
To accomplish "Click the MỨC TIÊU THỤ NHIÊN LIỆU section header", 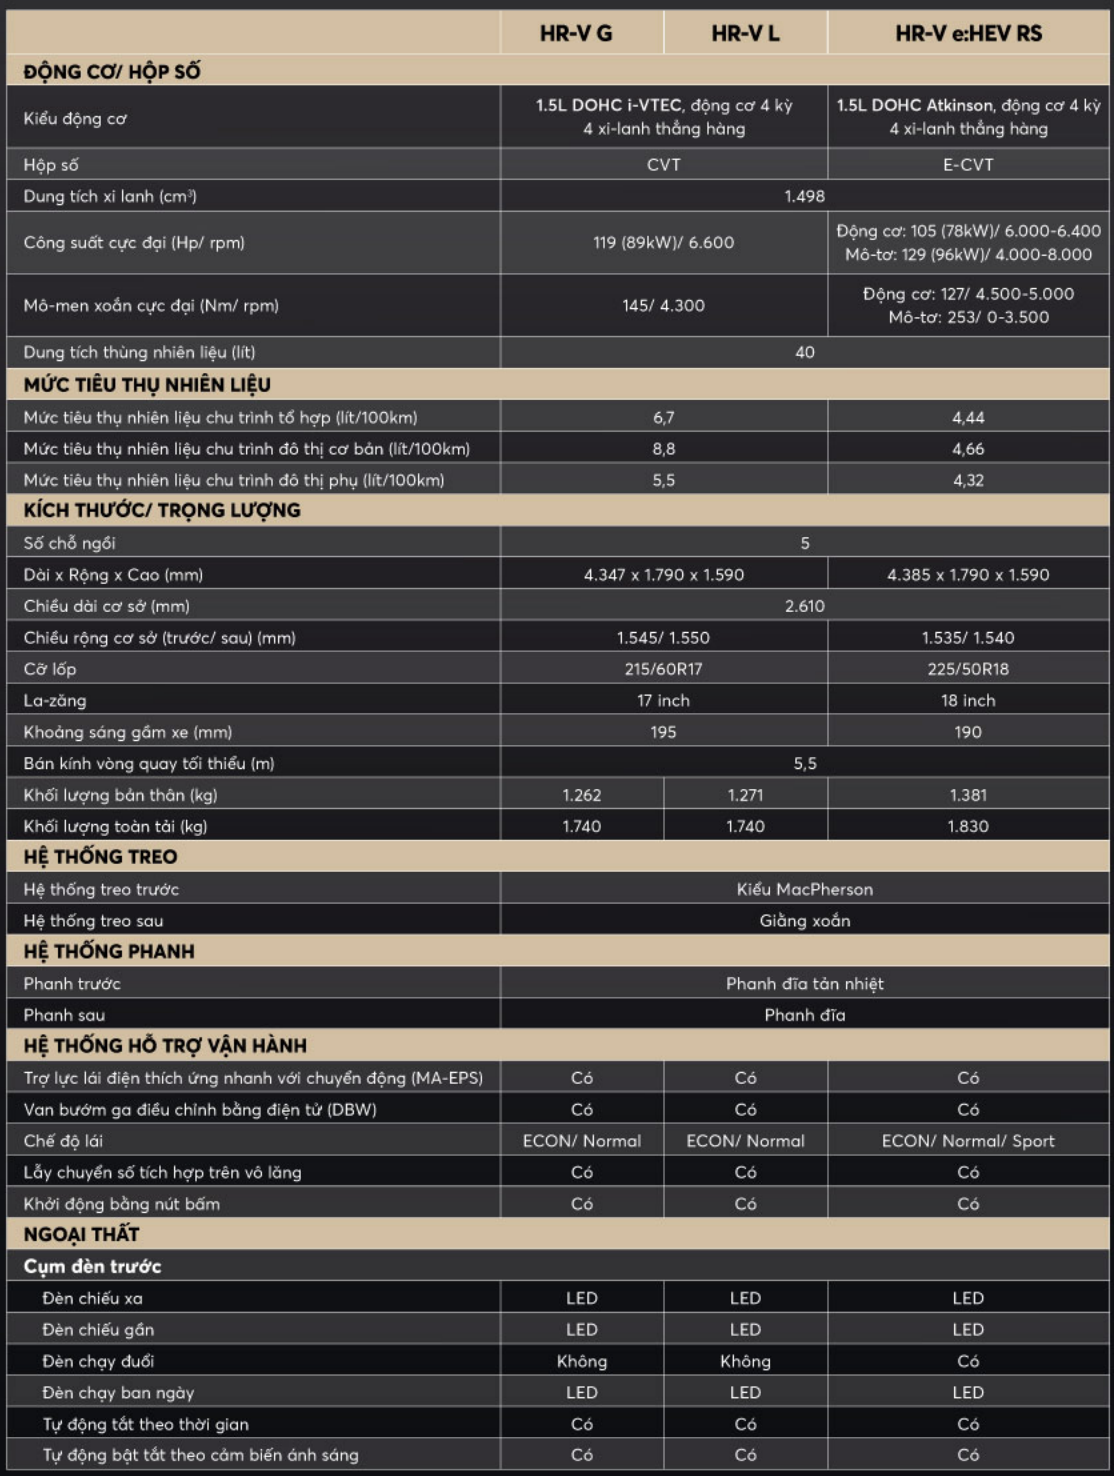I will [147, 385].
